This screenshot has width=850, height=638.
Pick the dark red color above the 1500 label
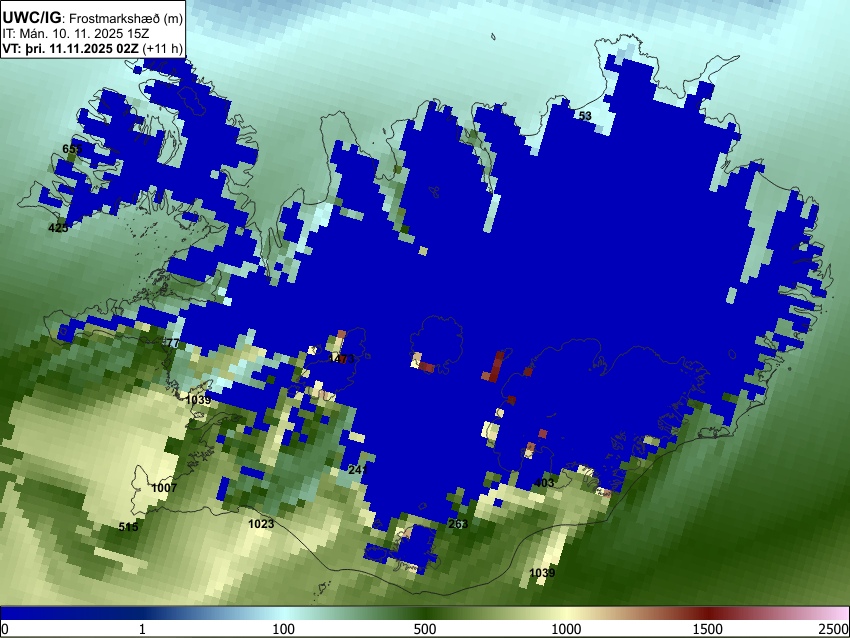coord(708,613)
